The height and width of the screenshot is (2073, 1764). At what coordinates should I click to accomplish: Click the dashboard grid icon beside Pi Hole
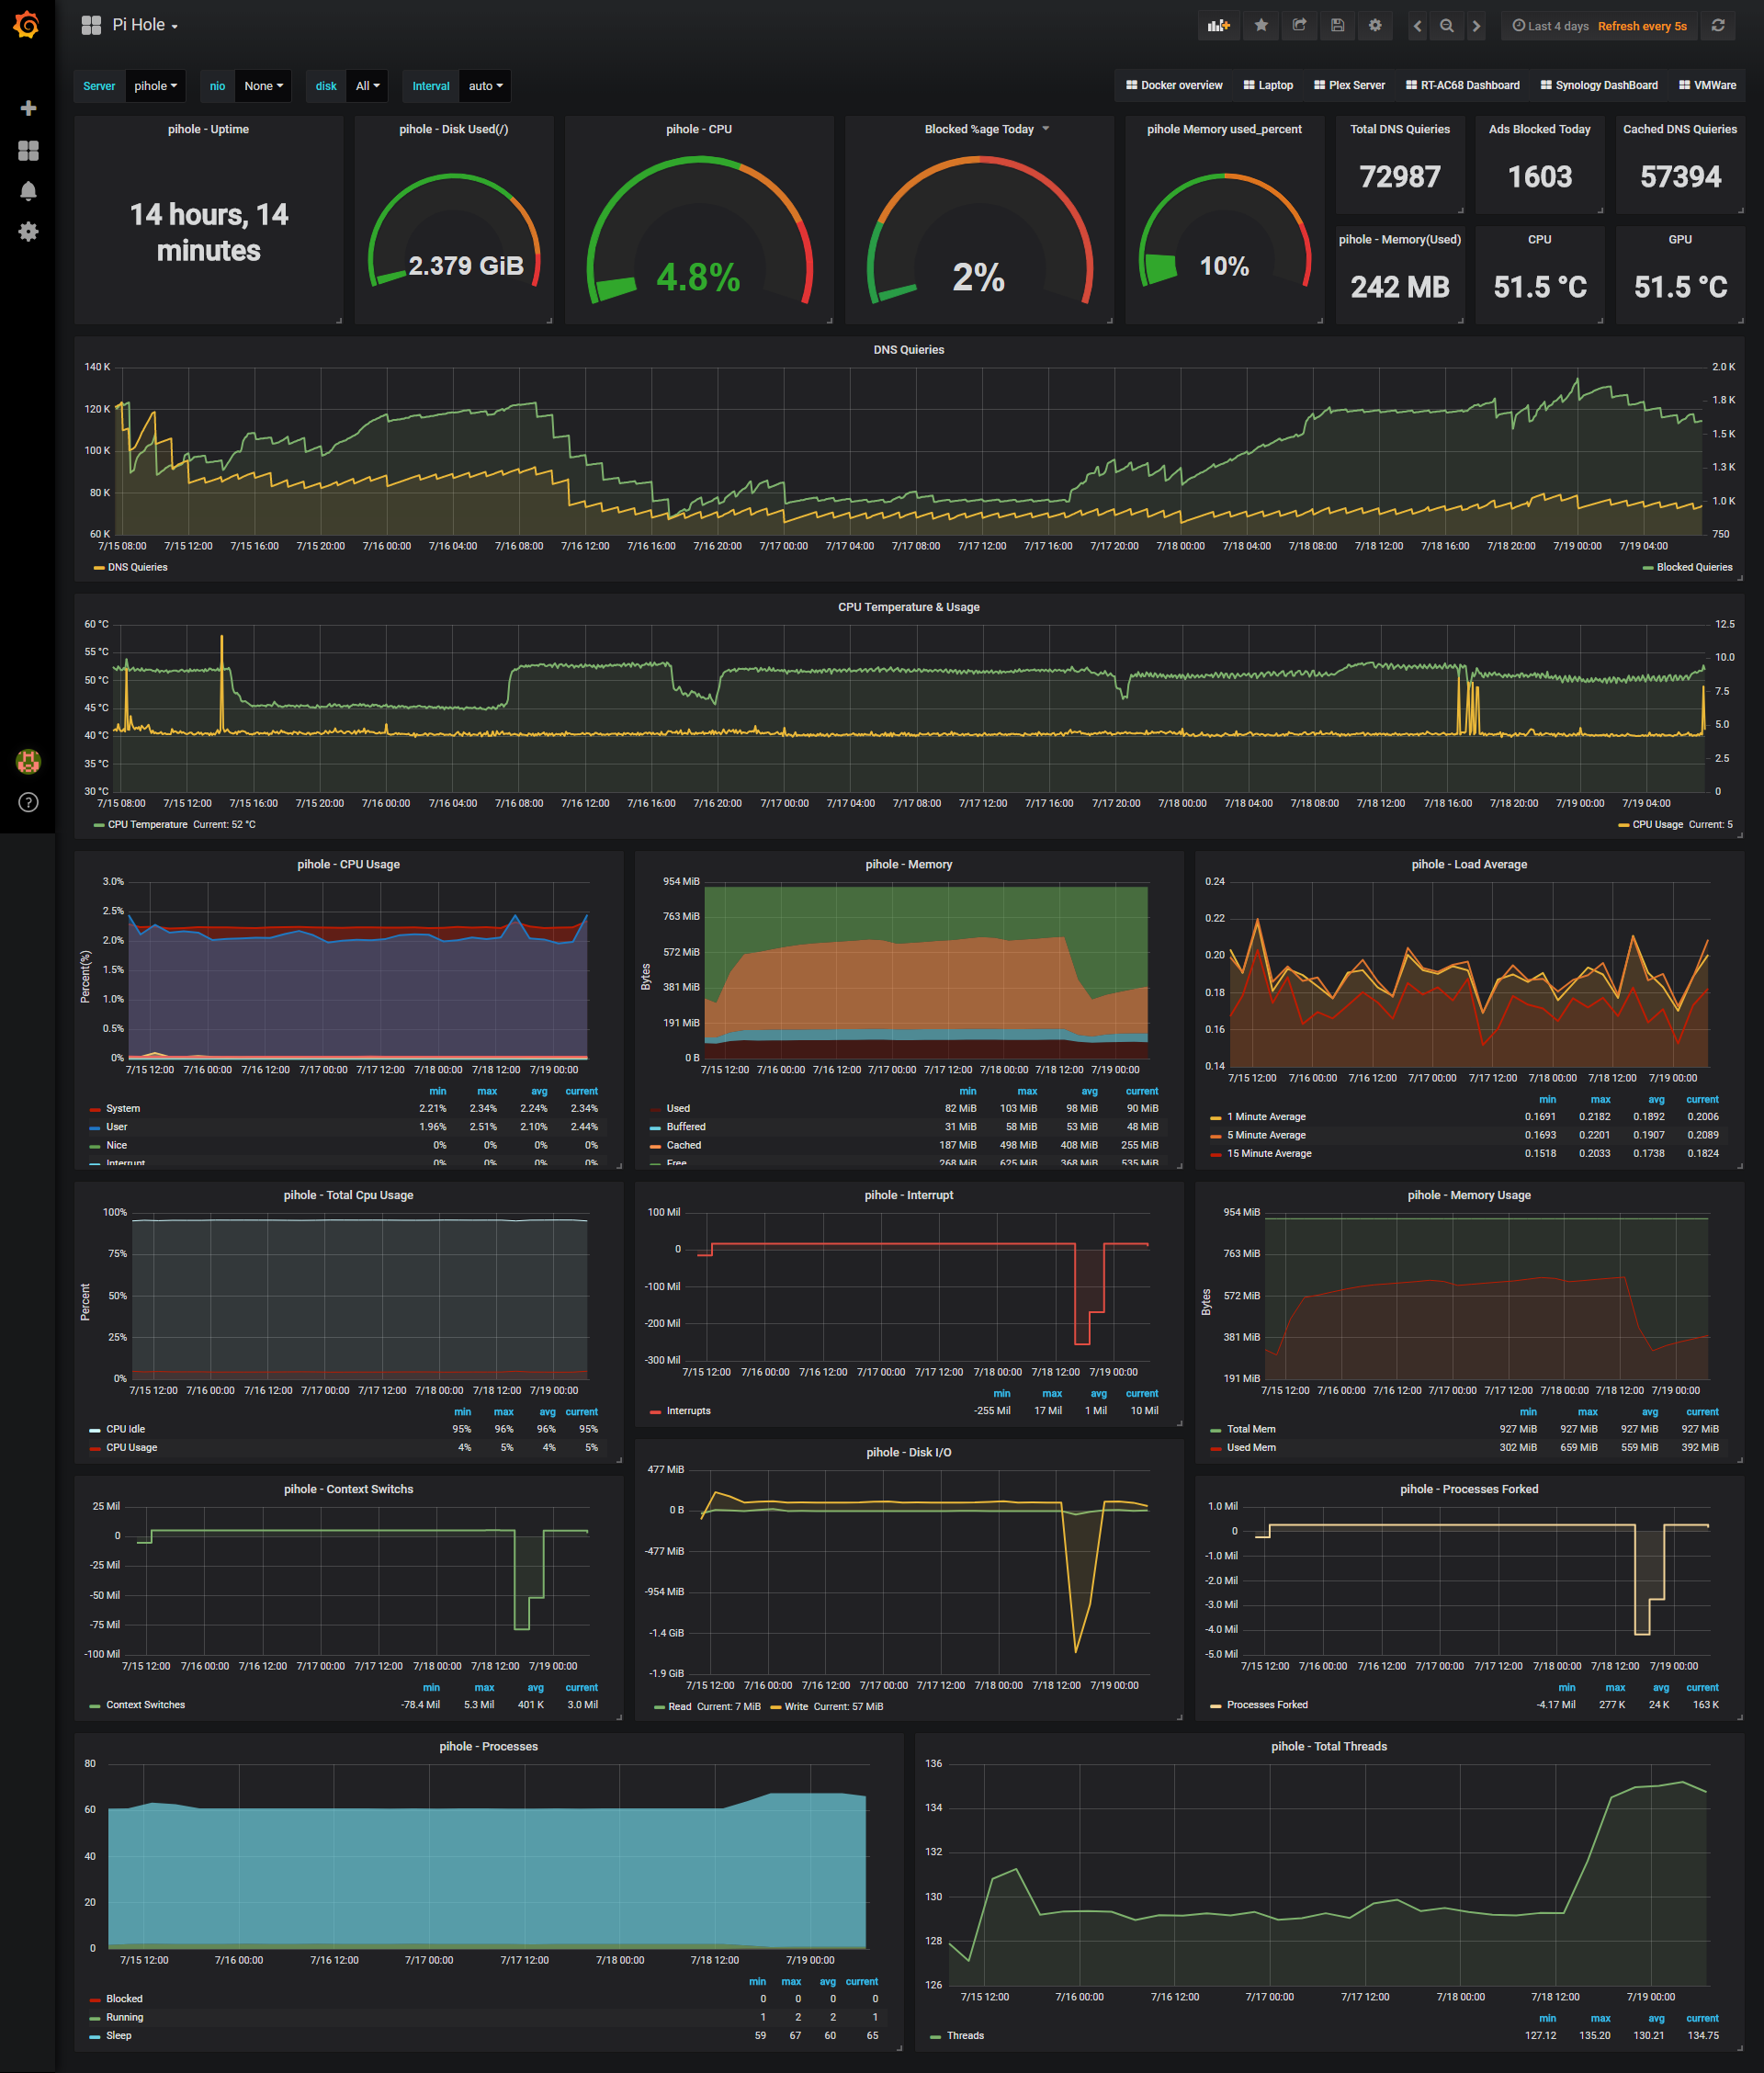91,25
